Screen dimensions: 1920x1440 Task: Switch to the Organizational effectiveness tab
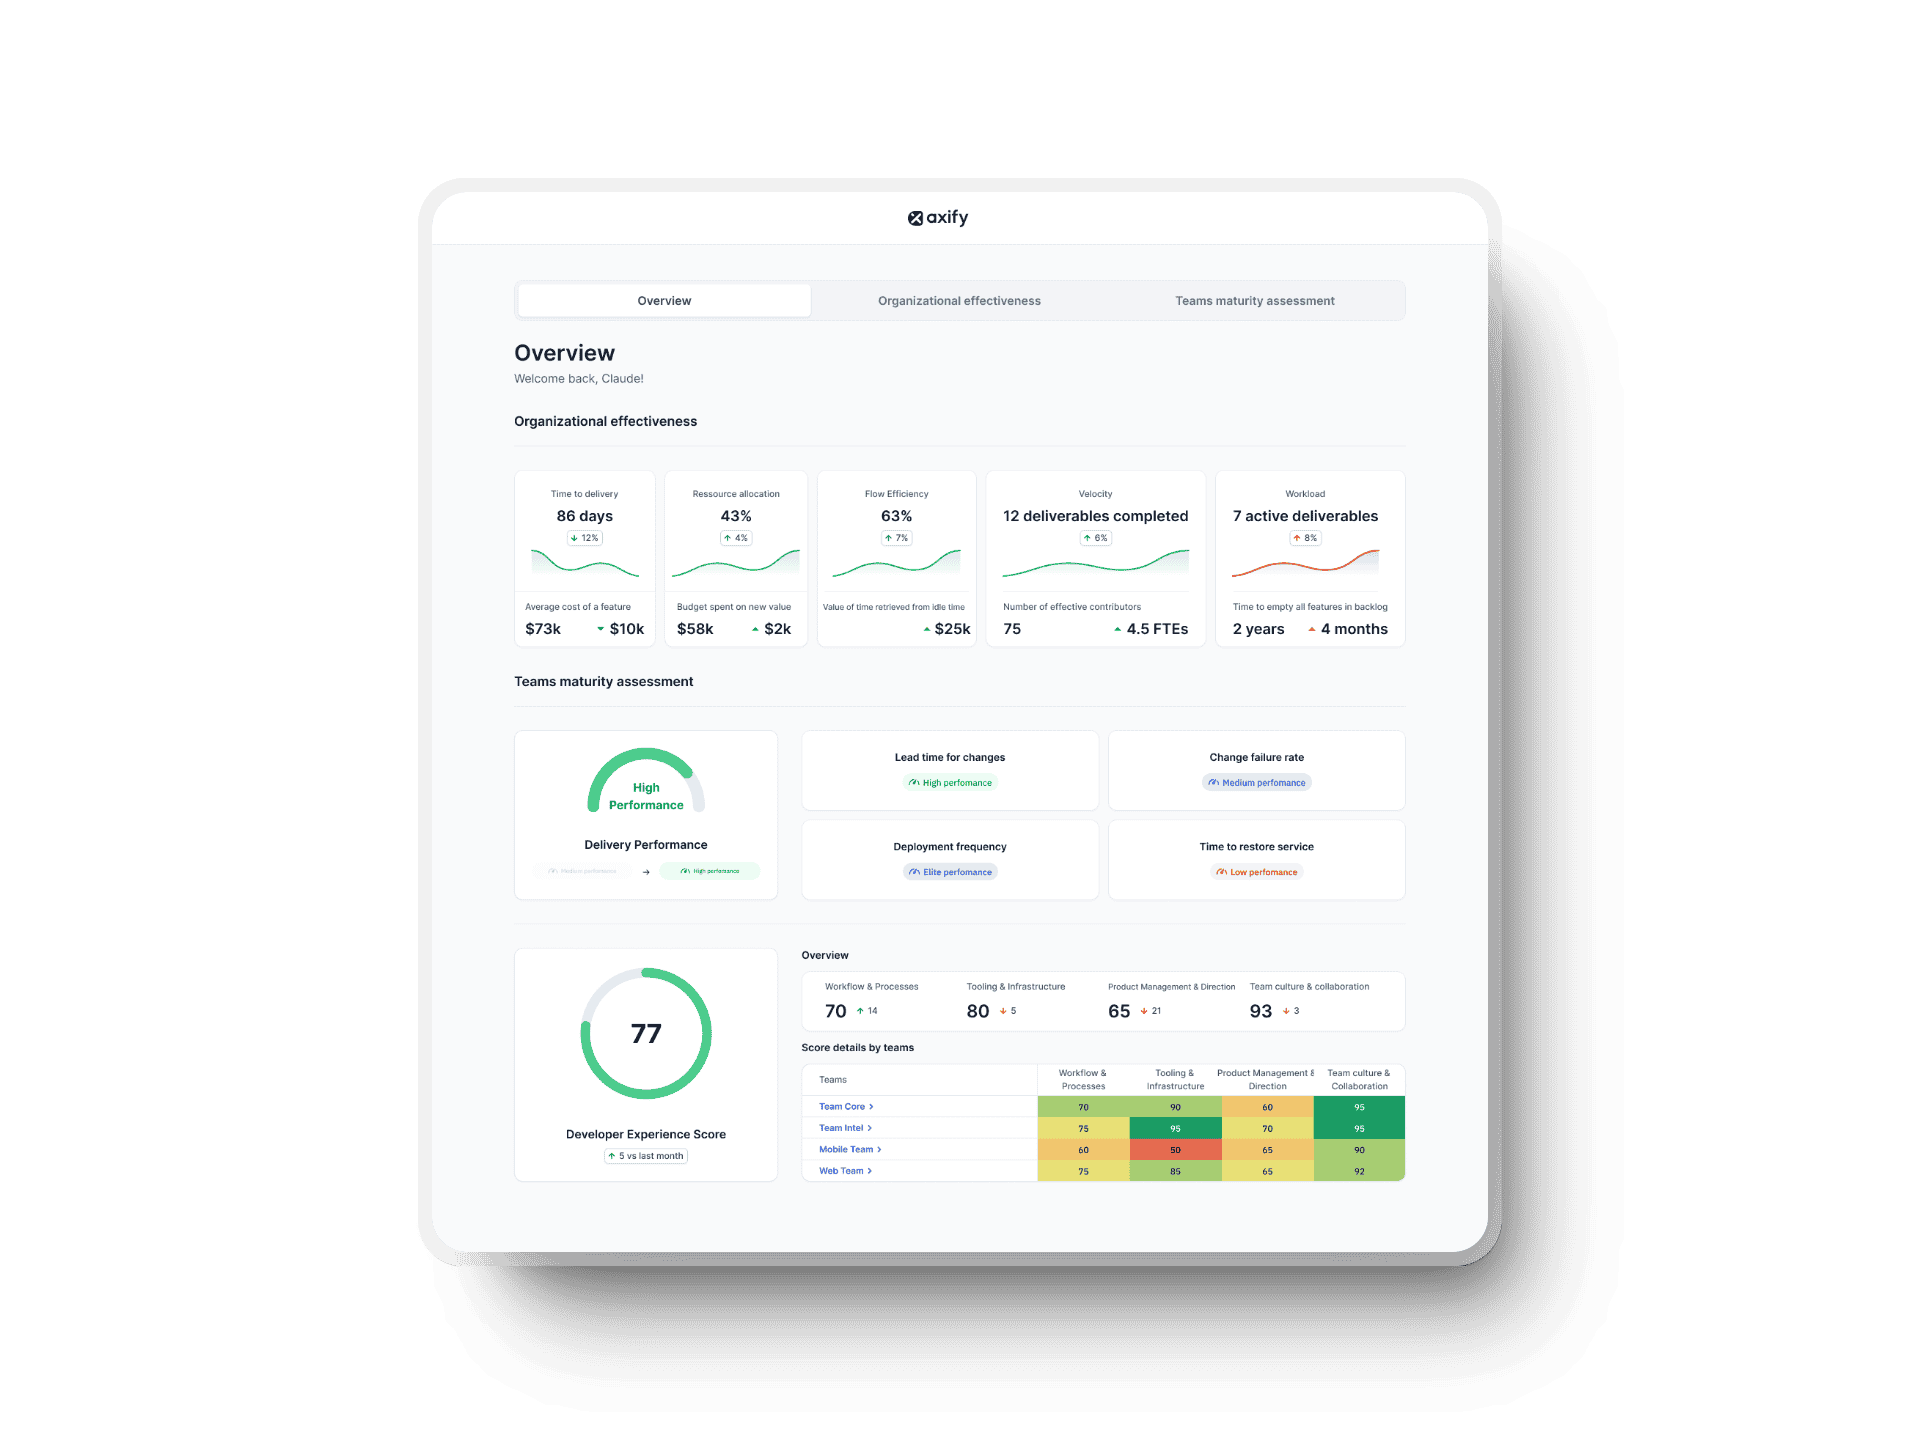(x=960, y=299)
